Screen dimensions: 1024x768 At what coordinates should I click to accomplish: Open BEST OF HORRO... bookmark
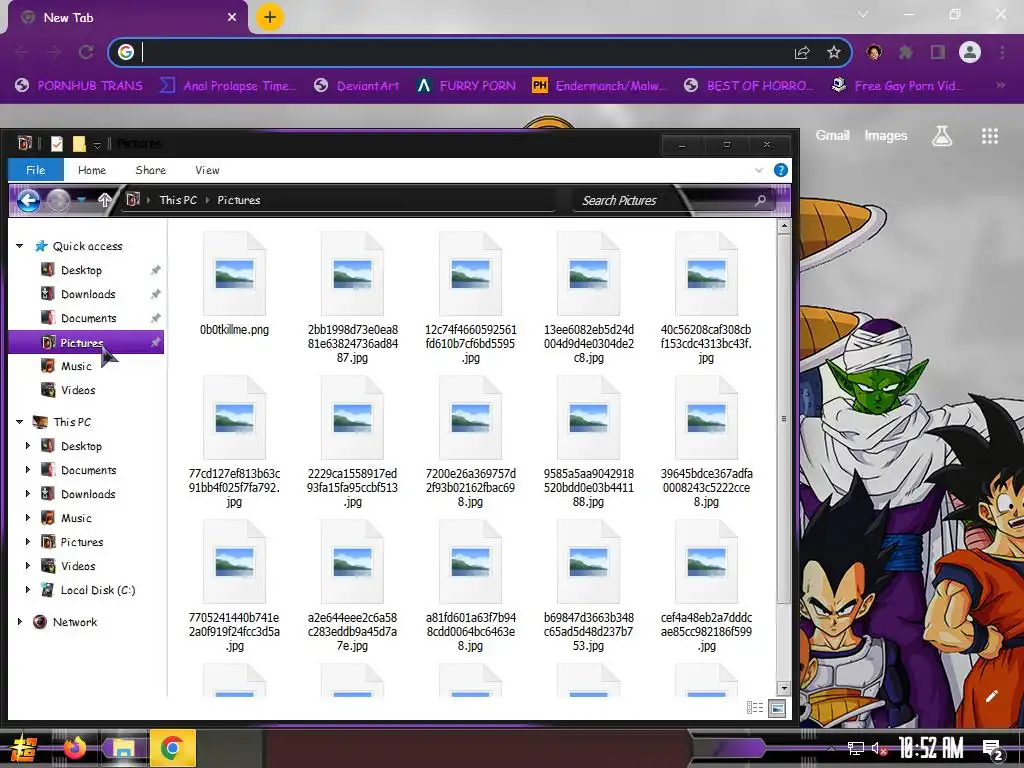(749, 86)
